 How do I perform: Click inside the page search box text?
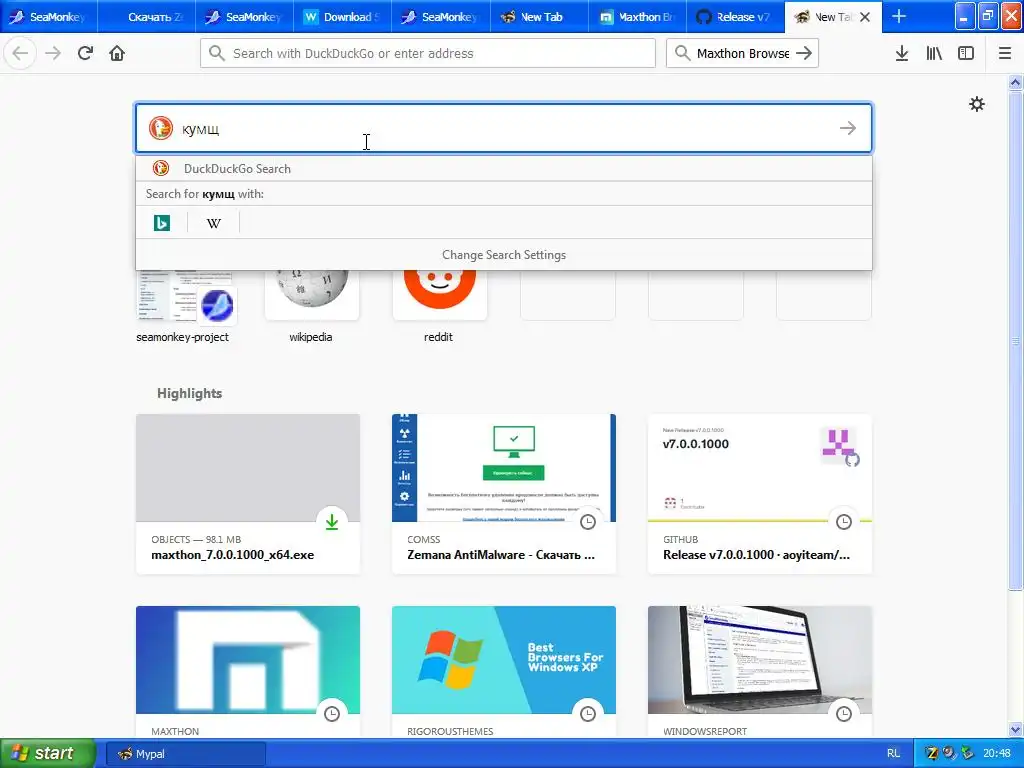click(x=503, y=128)
